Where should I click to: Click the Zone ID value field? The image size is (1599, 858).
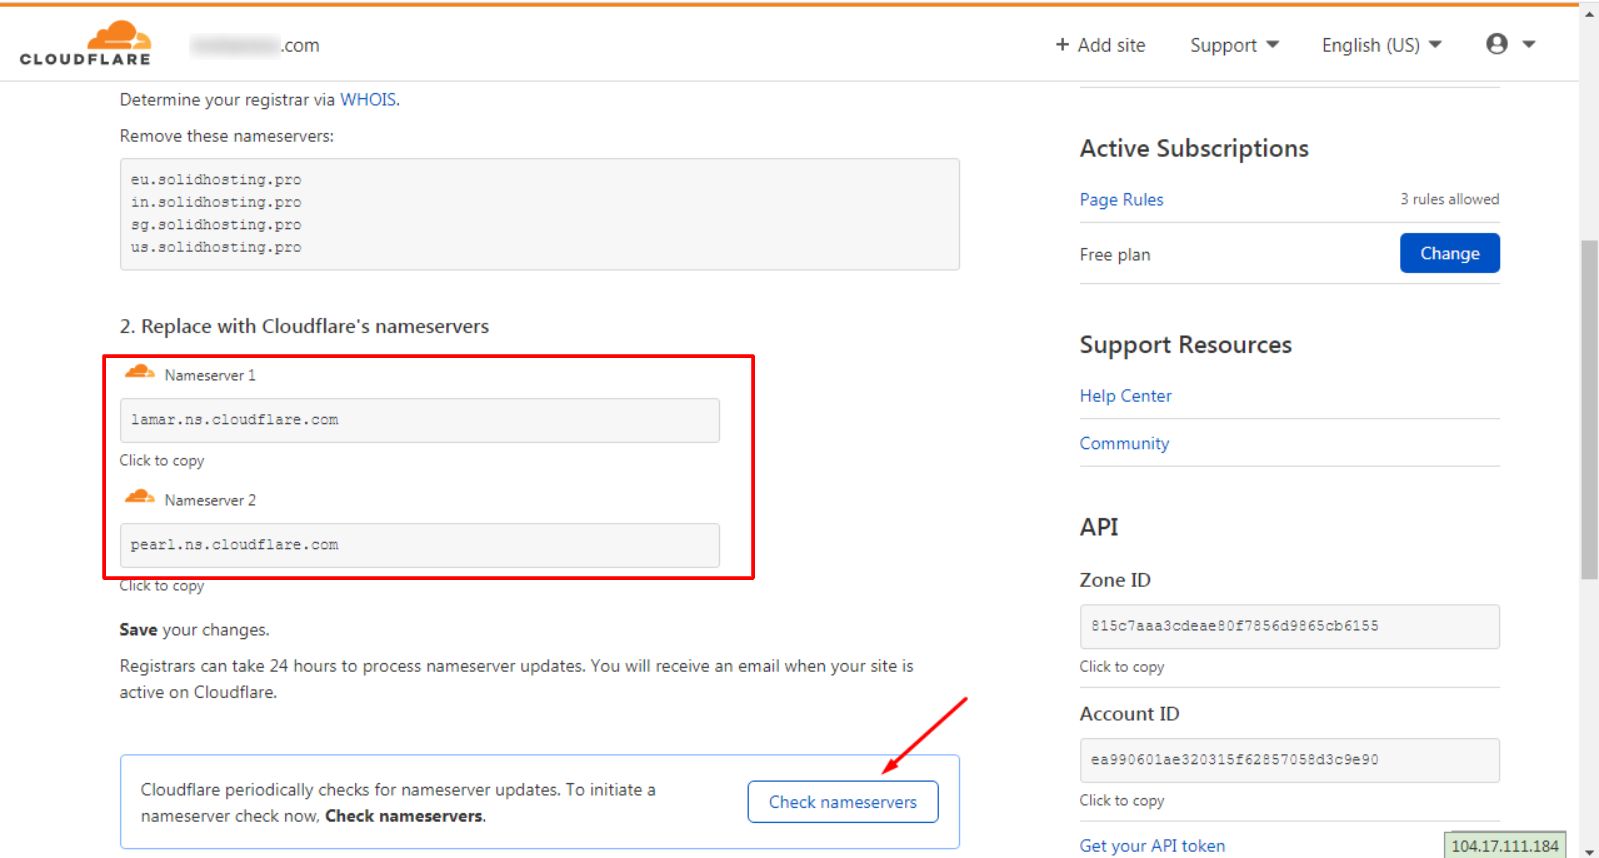[x=1289, y=626]
